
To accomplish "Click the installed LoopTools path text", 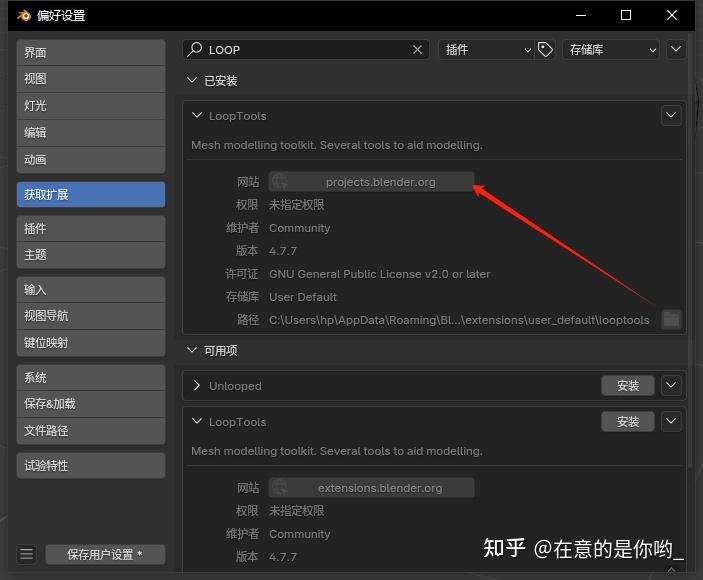I will [x=459, y=320].
